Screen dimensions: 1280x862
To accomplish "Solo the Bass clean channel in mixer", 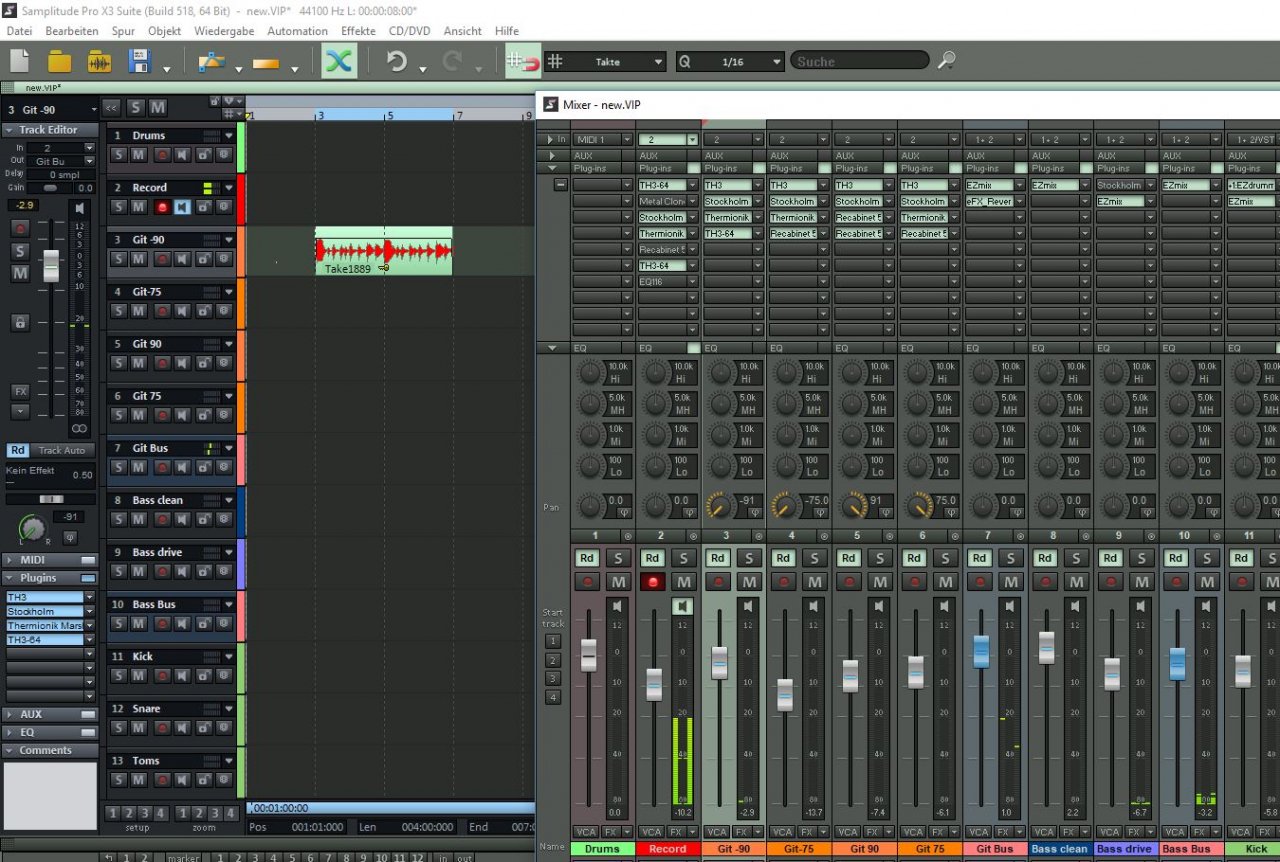I will (1076, 558).
